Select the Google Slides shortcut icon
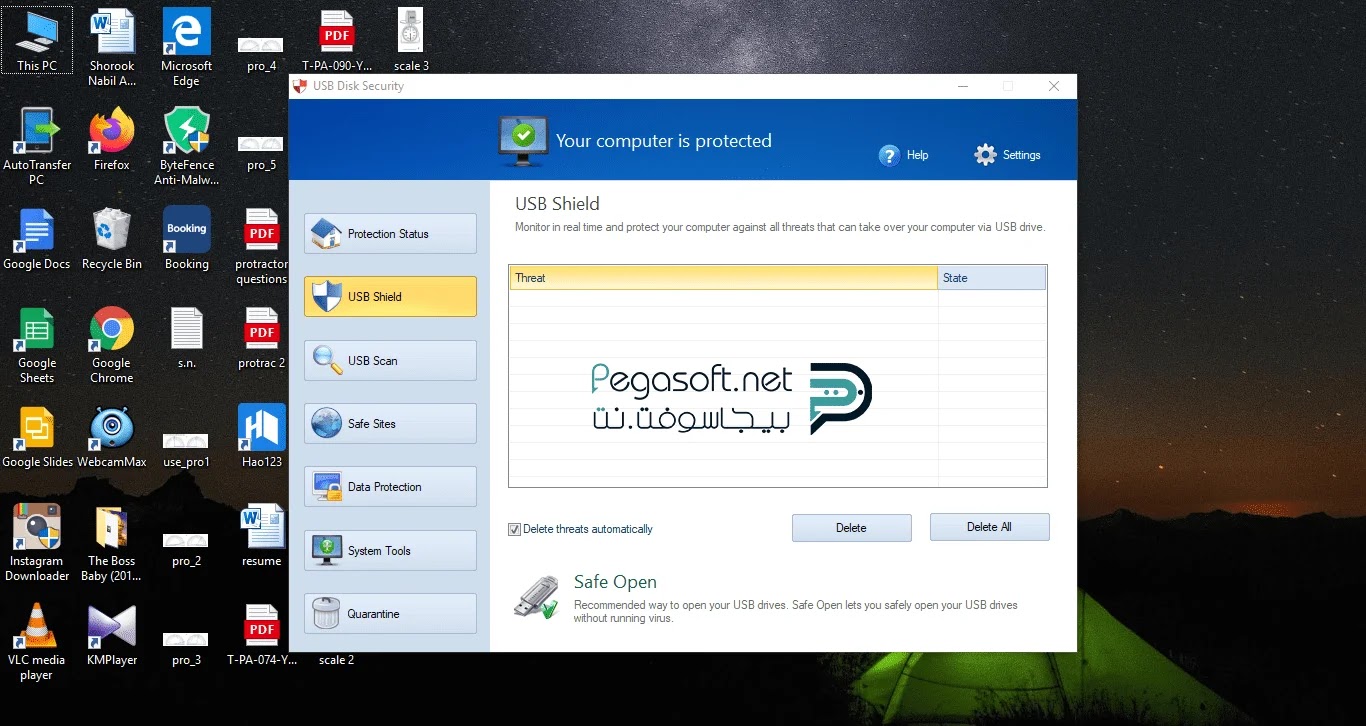1366x726 pixels. point(37,437)
